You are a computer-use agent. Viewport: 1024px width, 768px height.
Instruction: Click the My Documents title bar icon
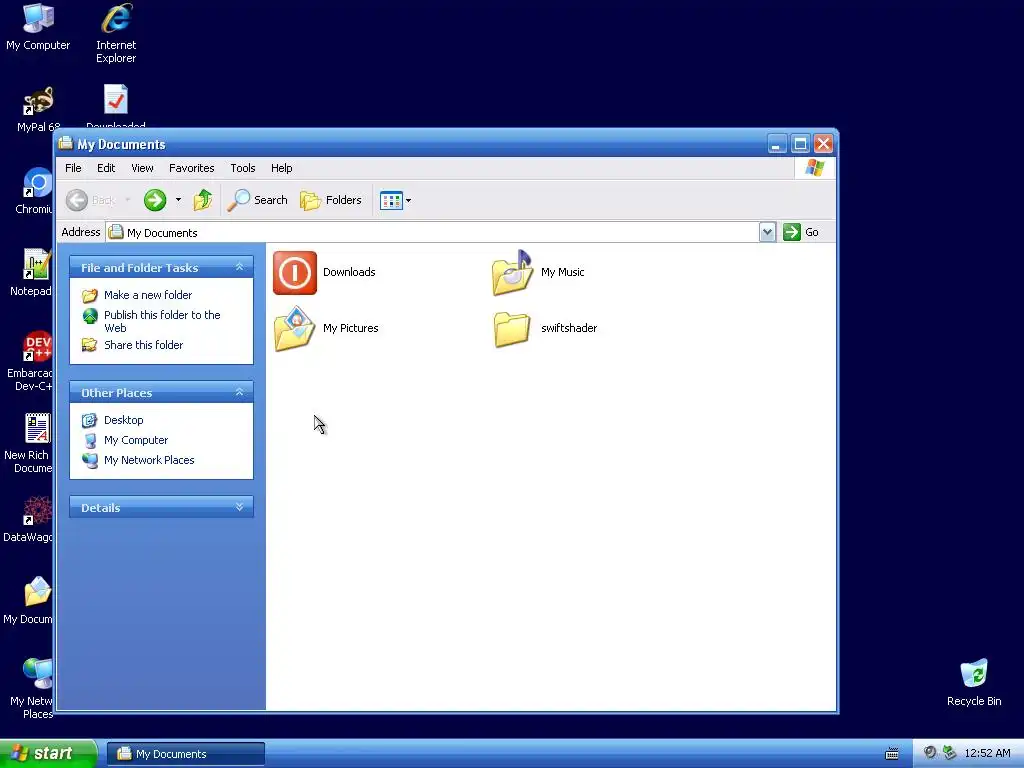tap(65, 143)
